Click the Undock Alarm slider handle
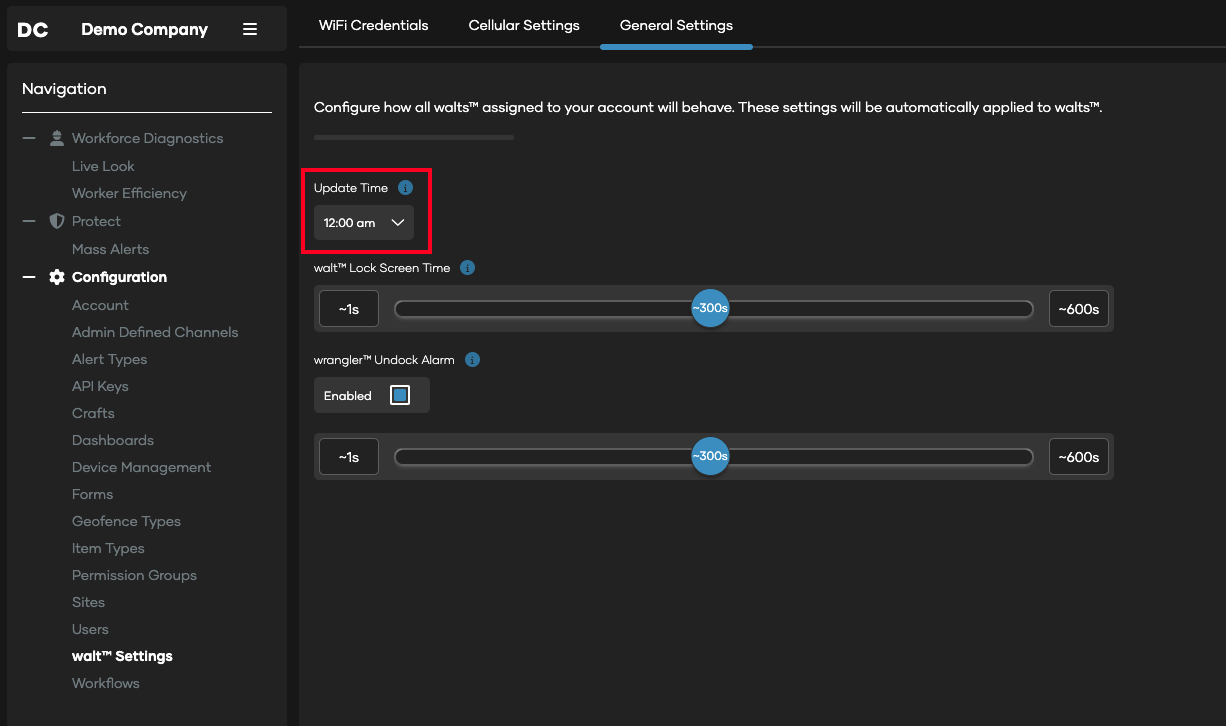Viewport: 1226px width, 726px height. pos(710,456)
